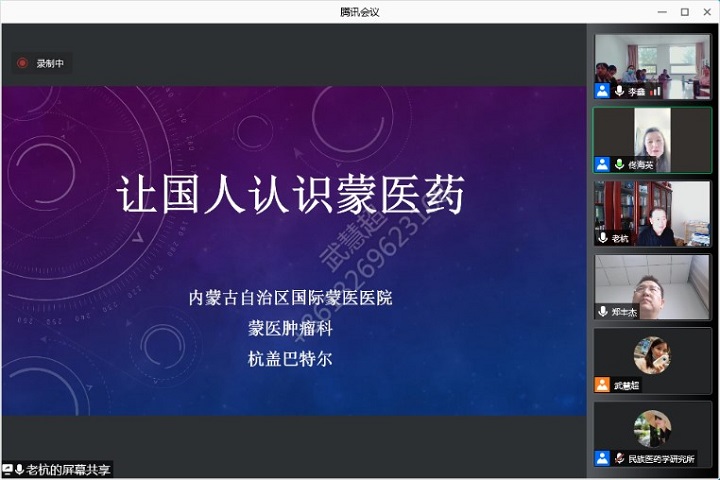Click the muted microphone icon of 民族医药学研究所
The width and height of the screenshot is (720, 480).
tap(619, 458)
